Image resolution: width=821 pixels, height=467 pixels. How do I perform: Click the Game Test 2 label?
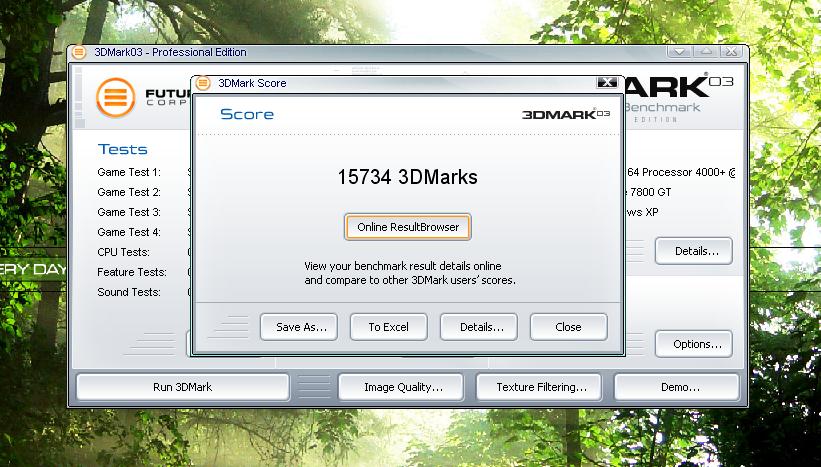[x=129, y=192]
